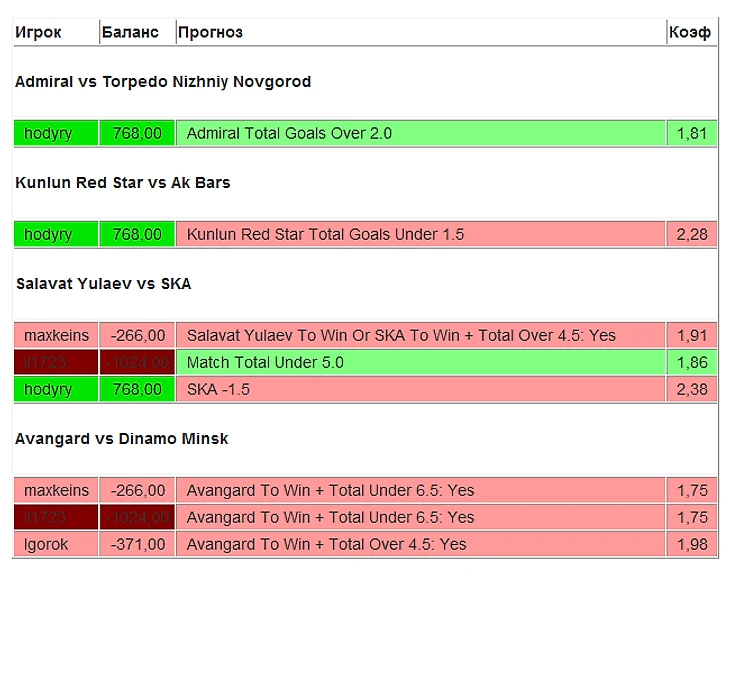
Task: Click the SKA -1.5 prediction
Action: [420, 389]
